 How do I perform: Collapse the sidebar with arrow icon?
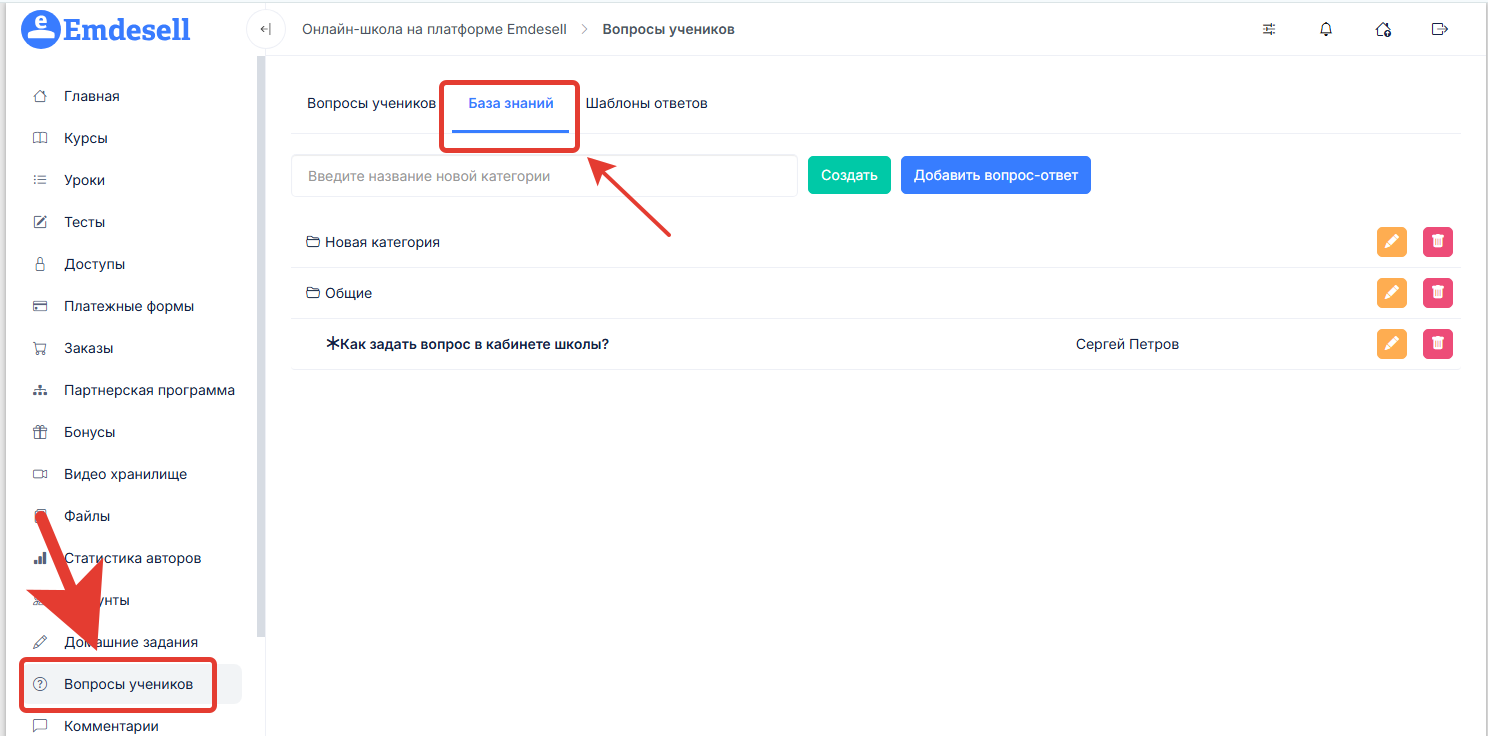coord(265,29)
